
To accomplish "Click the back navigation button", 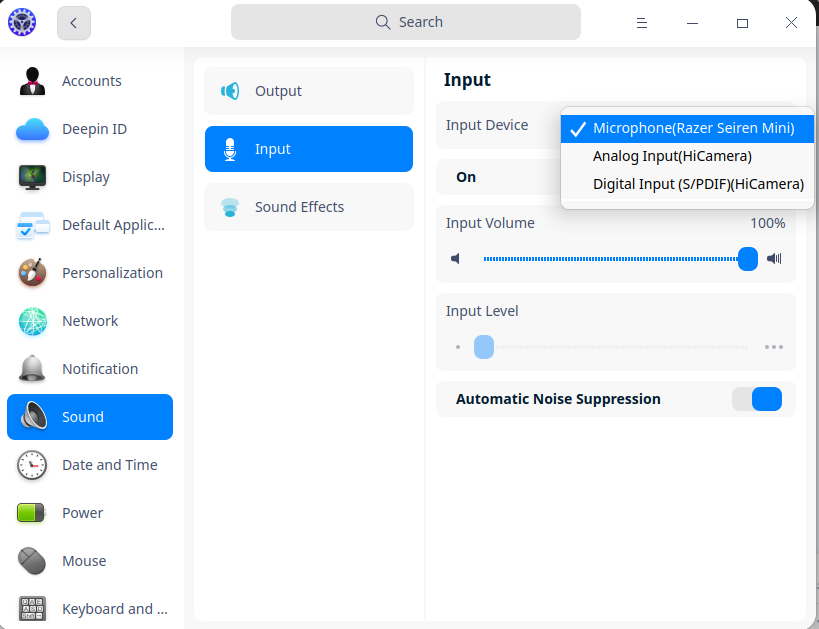I will point(74,22).
